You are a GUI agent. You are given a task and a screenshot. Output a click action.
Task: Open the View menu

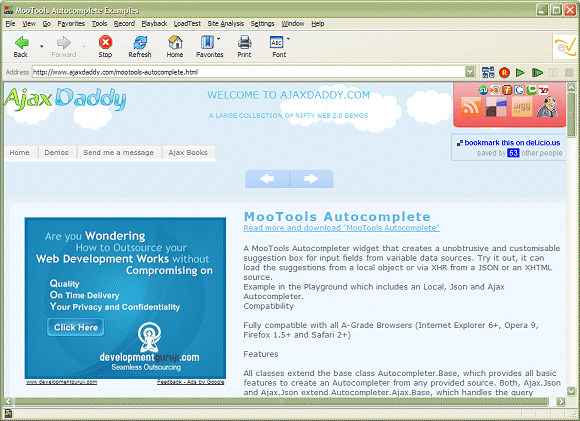29,24
